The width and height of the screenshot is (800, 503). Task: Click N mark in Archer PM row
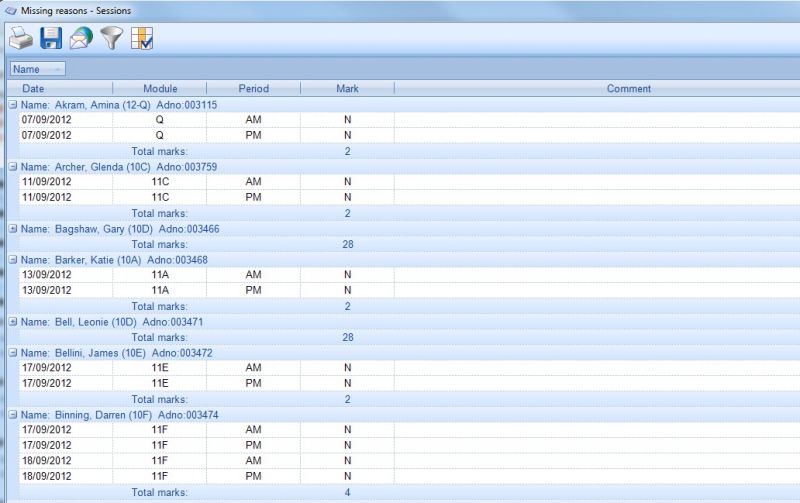[x=347, y=197]
